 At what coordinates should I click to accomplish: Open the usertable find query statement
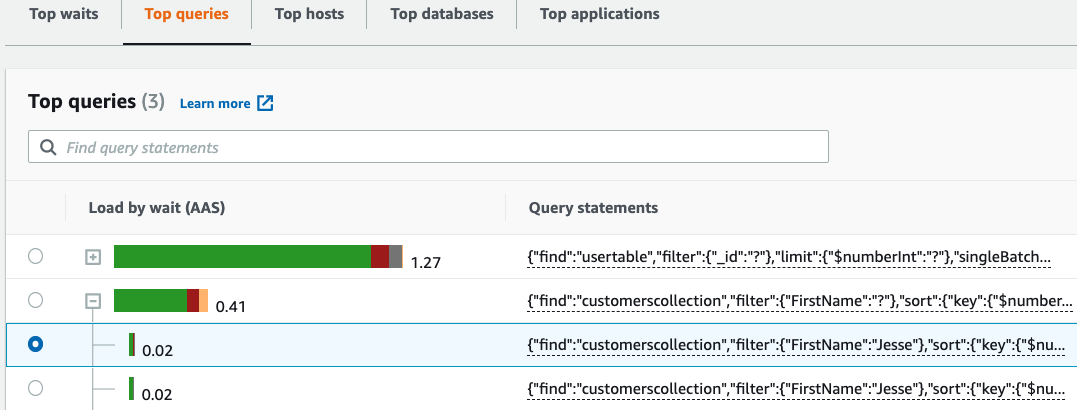(789, 257)
